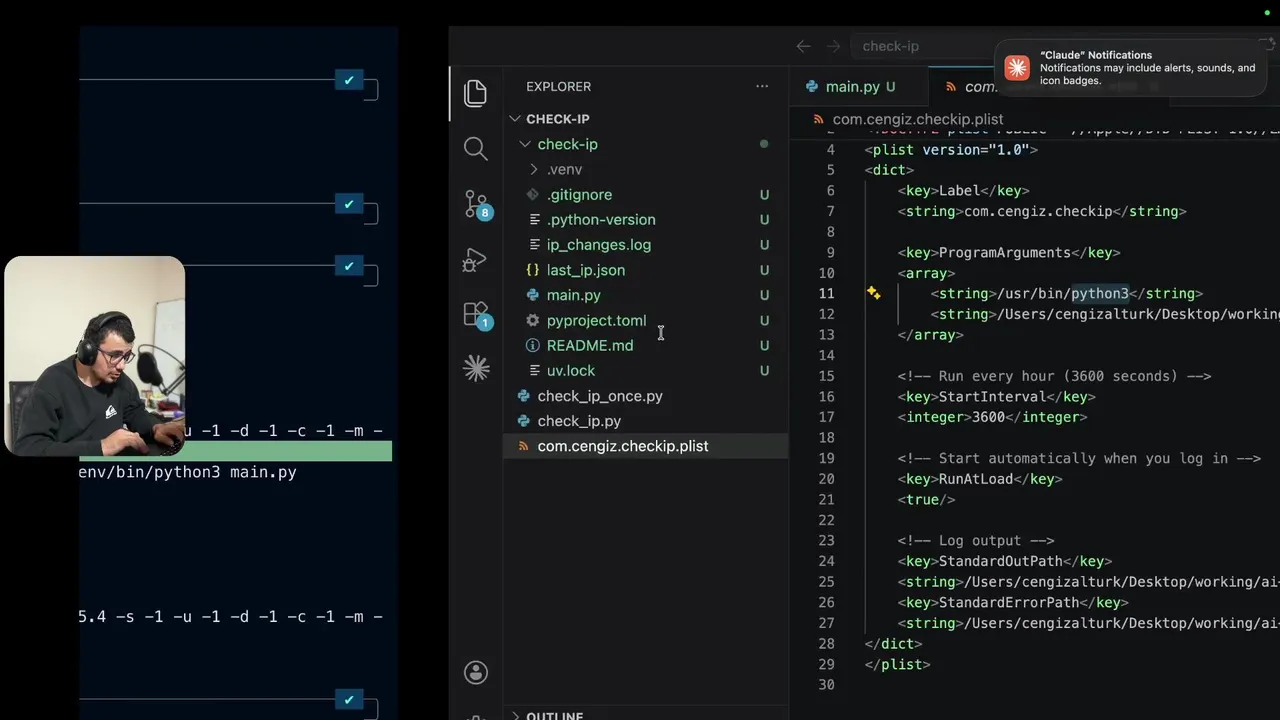Open last_ip.json file

[586, 270]
